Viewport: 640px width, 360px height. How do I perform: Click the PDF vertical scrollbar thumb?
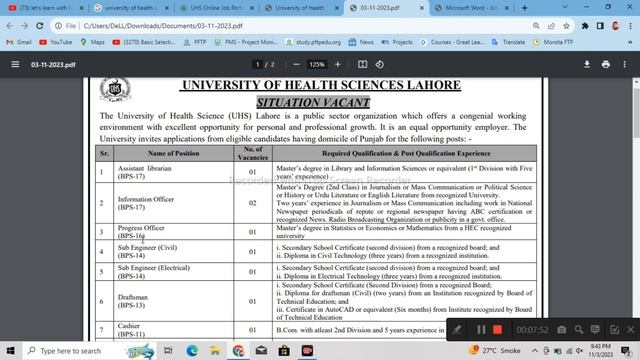tap(636, 112)
